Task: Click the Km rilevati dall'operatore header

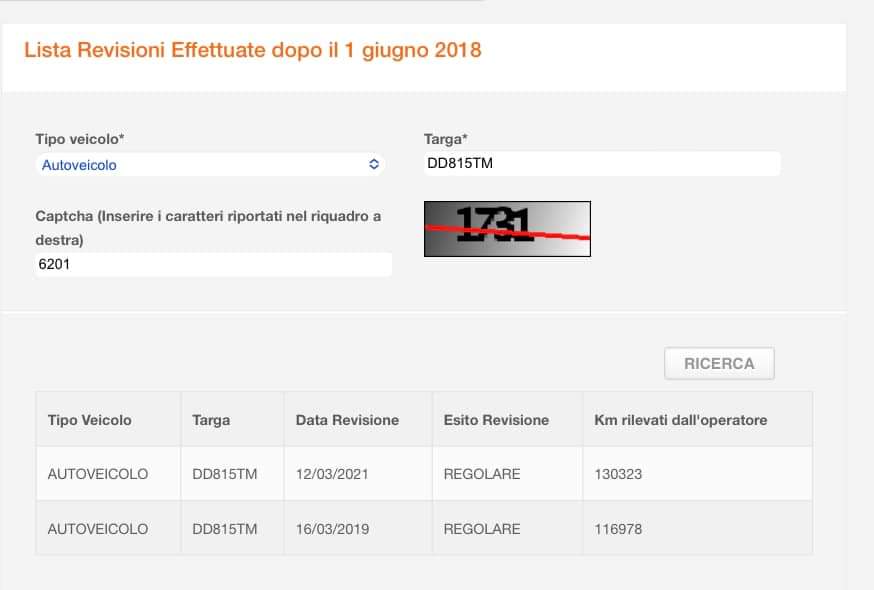Action: coord(680,420)
